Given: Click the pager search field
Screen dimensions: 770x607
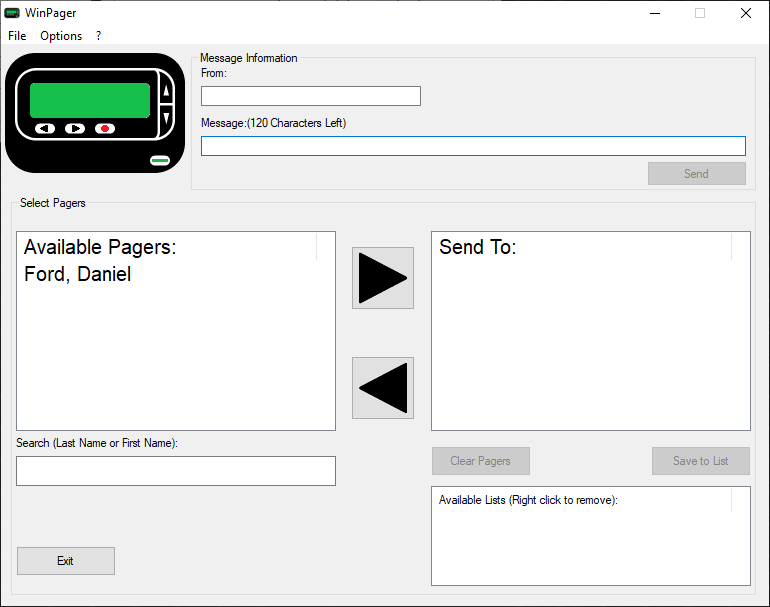Looking at the screenshot, I should click(176, 471).
